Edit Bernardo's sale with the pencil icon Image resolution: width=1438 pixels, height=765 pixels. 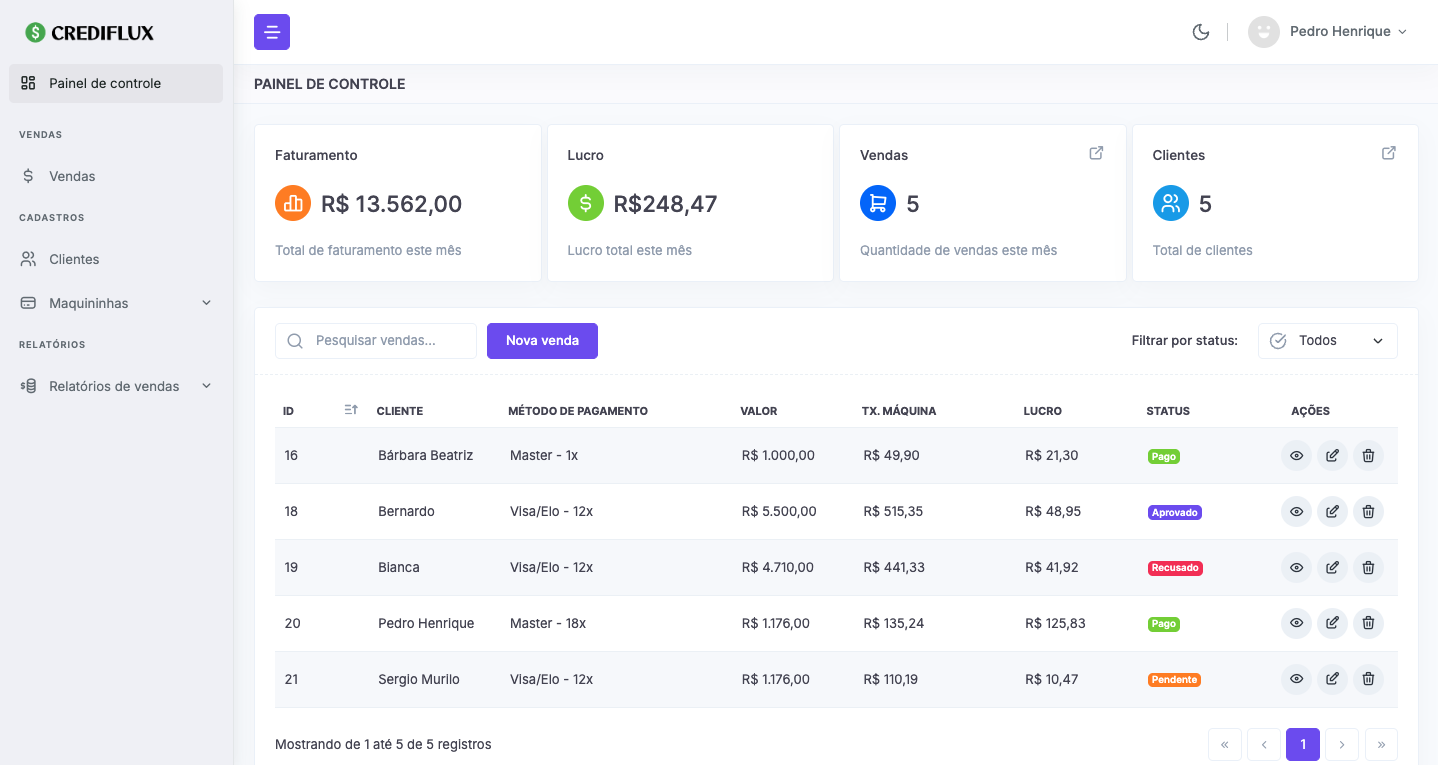point(1332,512)
